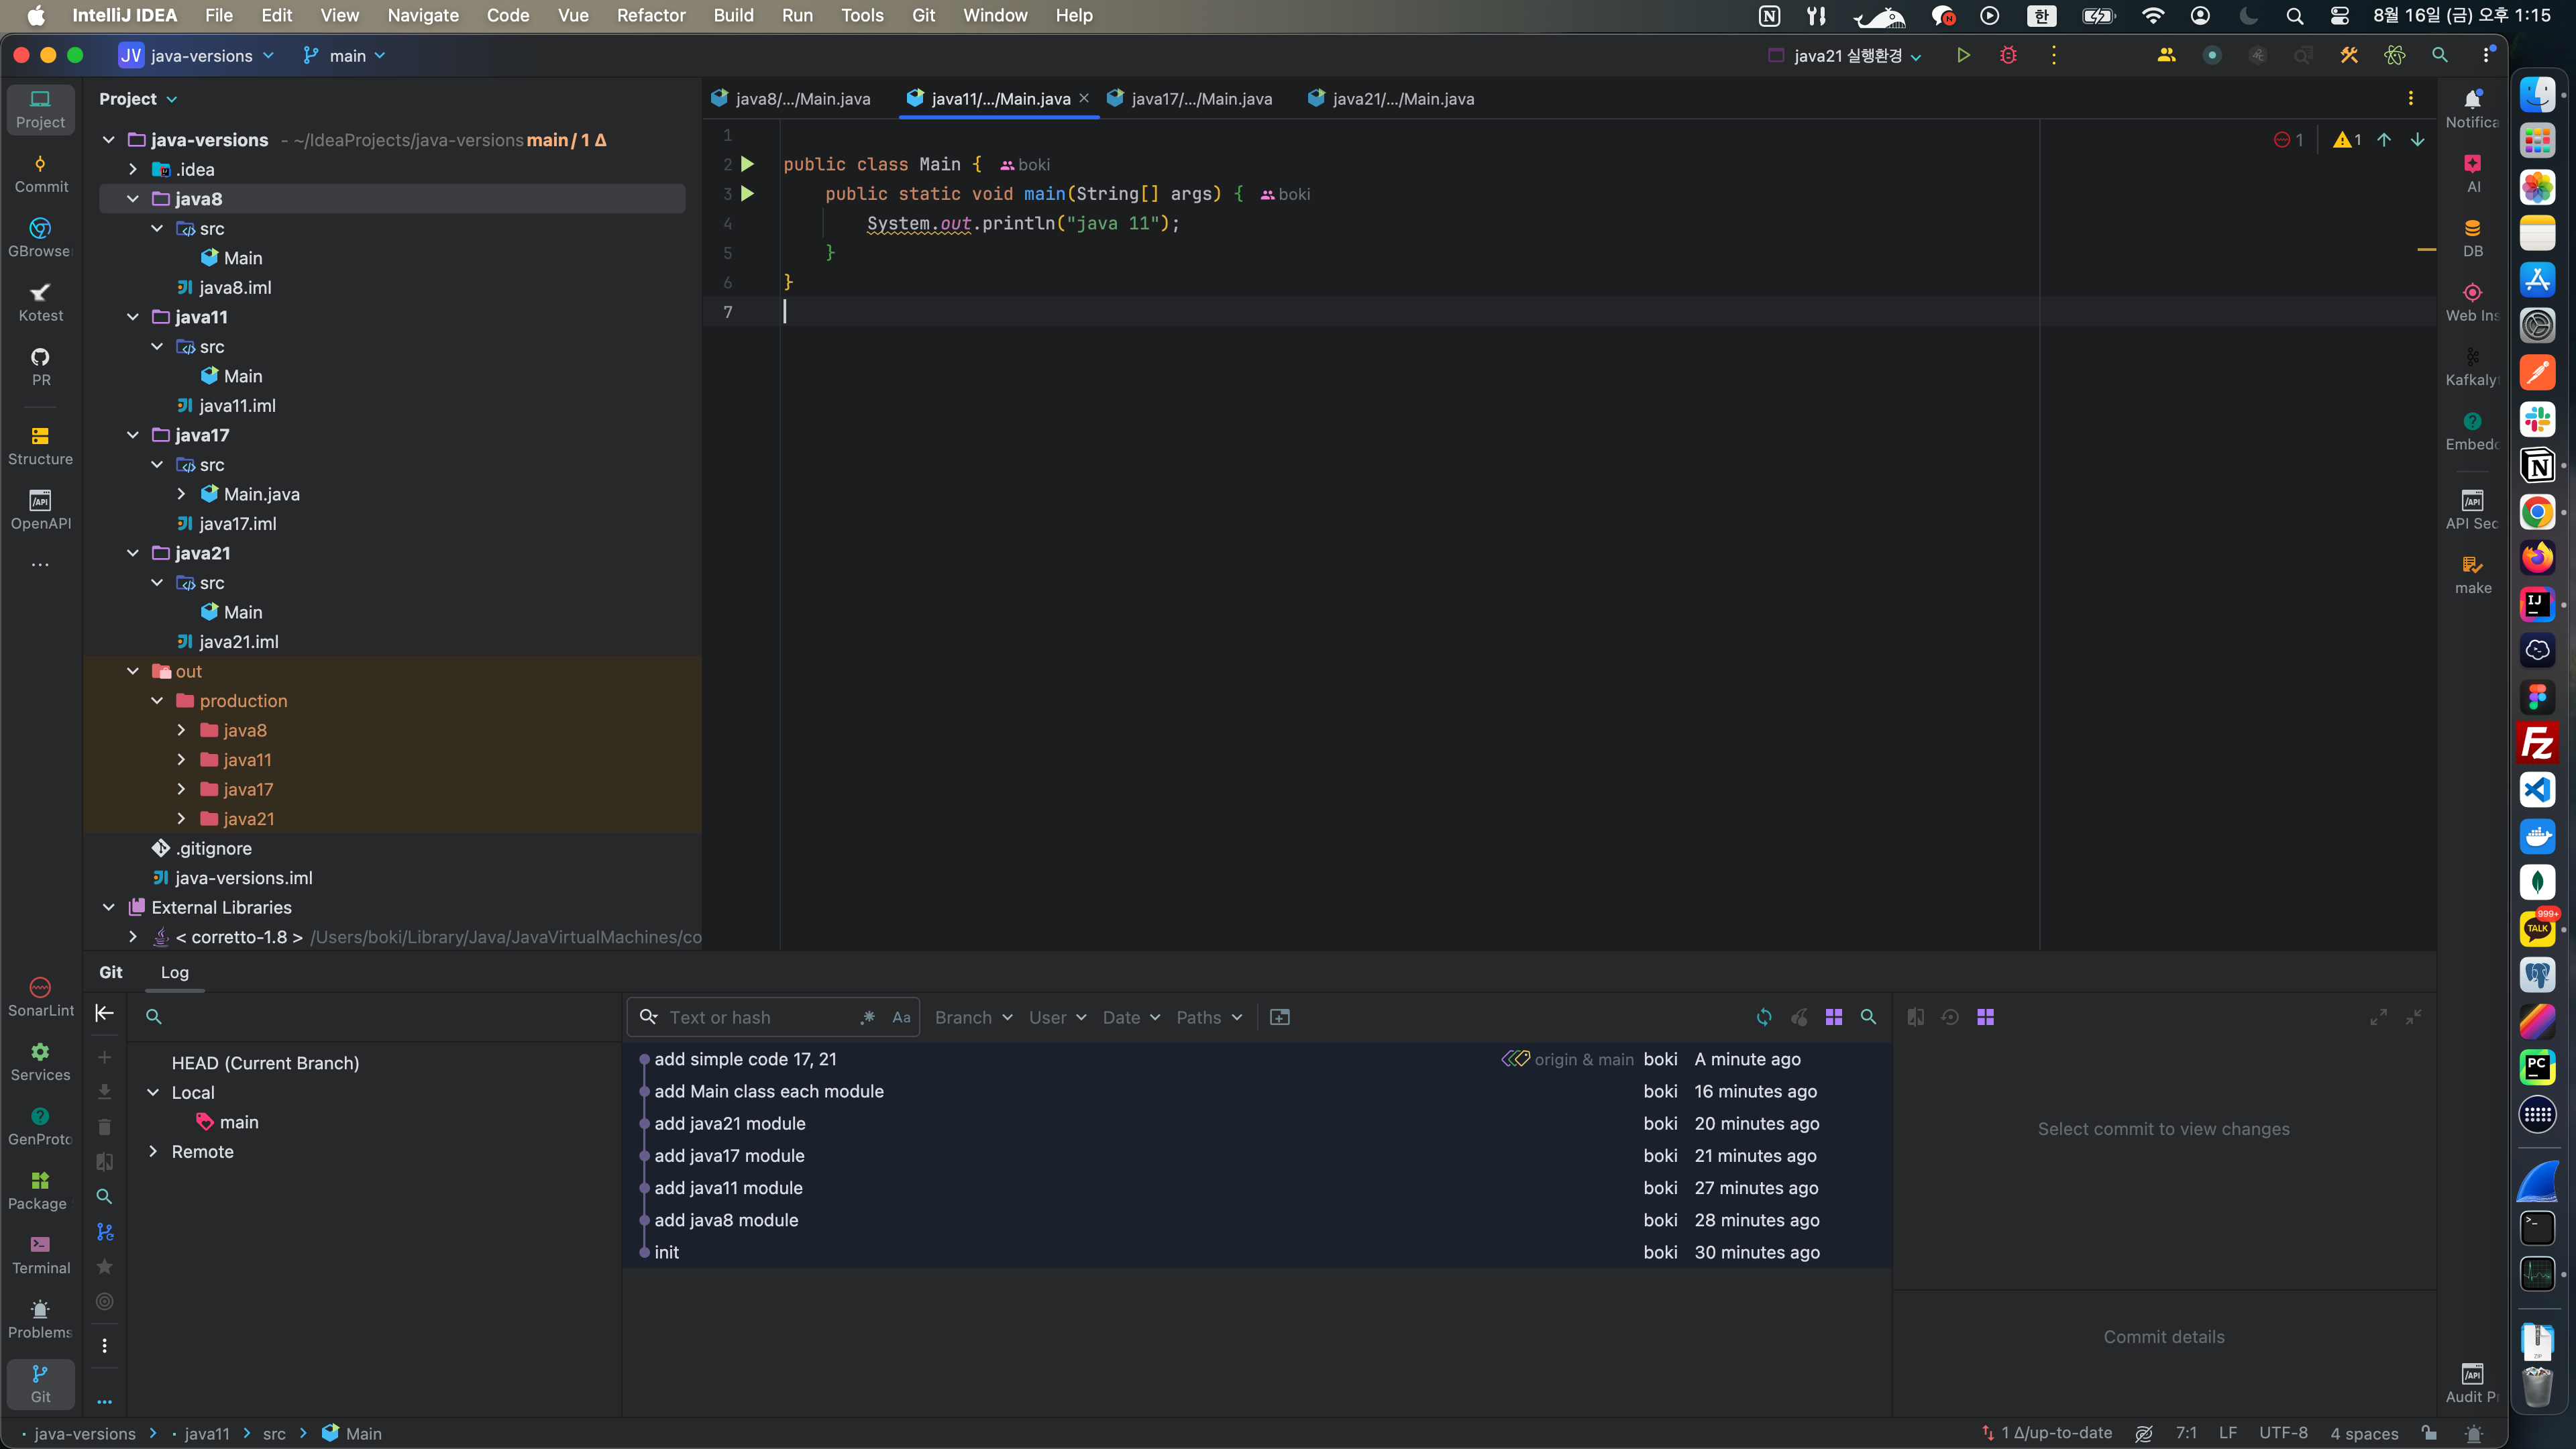Refresh the Git log
Viewport: 2576px width, 1449px height.
[1764, 1017]
